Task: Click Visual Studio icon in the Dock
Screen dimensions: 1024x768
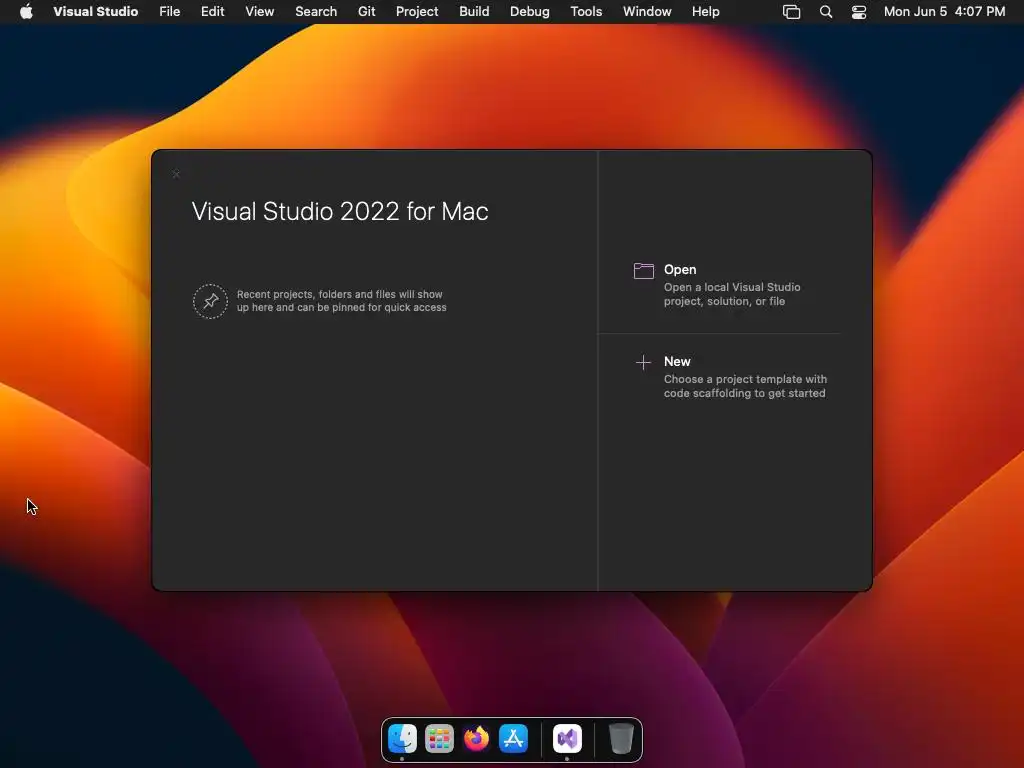Action: (x=567, y=739)
